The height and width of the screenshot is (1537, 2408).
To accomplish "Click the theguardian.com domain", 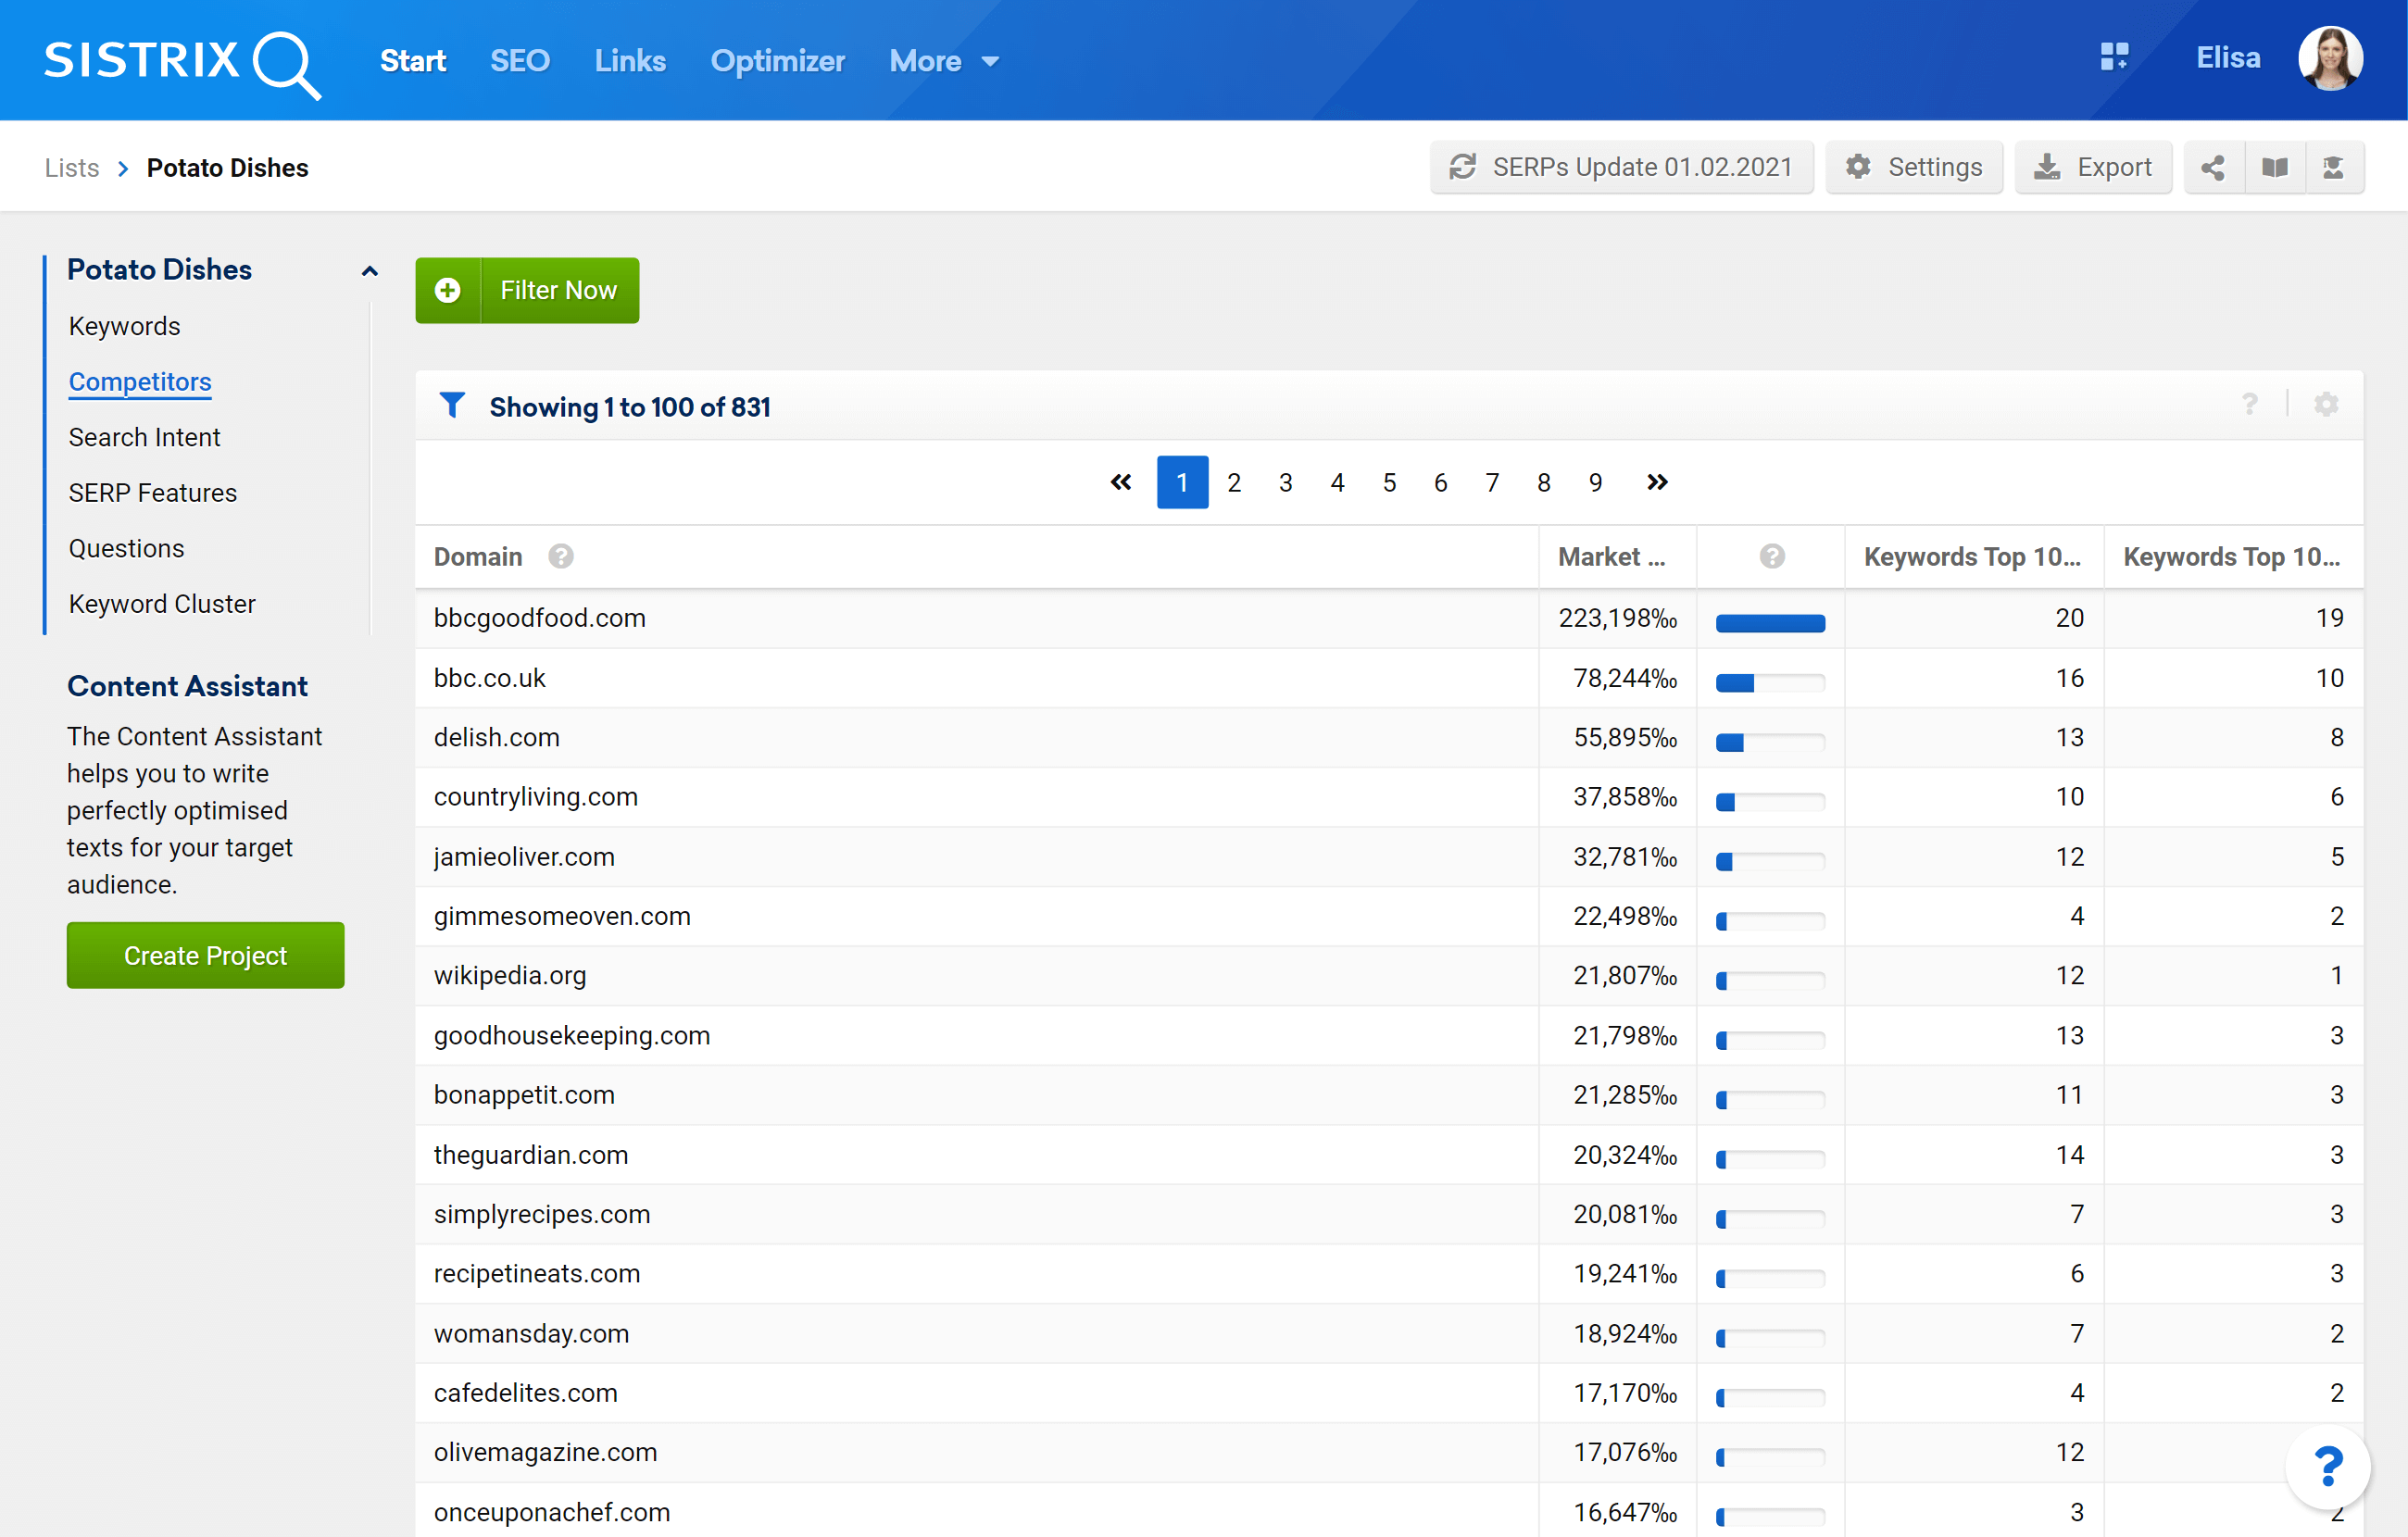I will point(531,1155).
